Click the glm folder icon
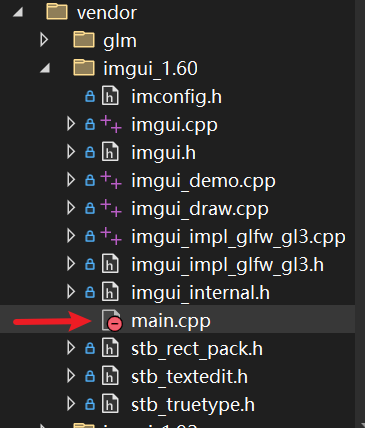 coord(84,40)
